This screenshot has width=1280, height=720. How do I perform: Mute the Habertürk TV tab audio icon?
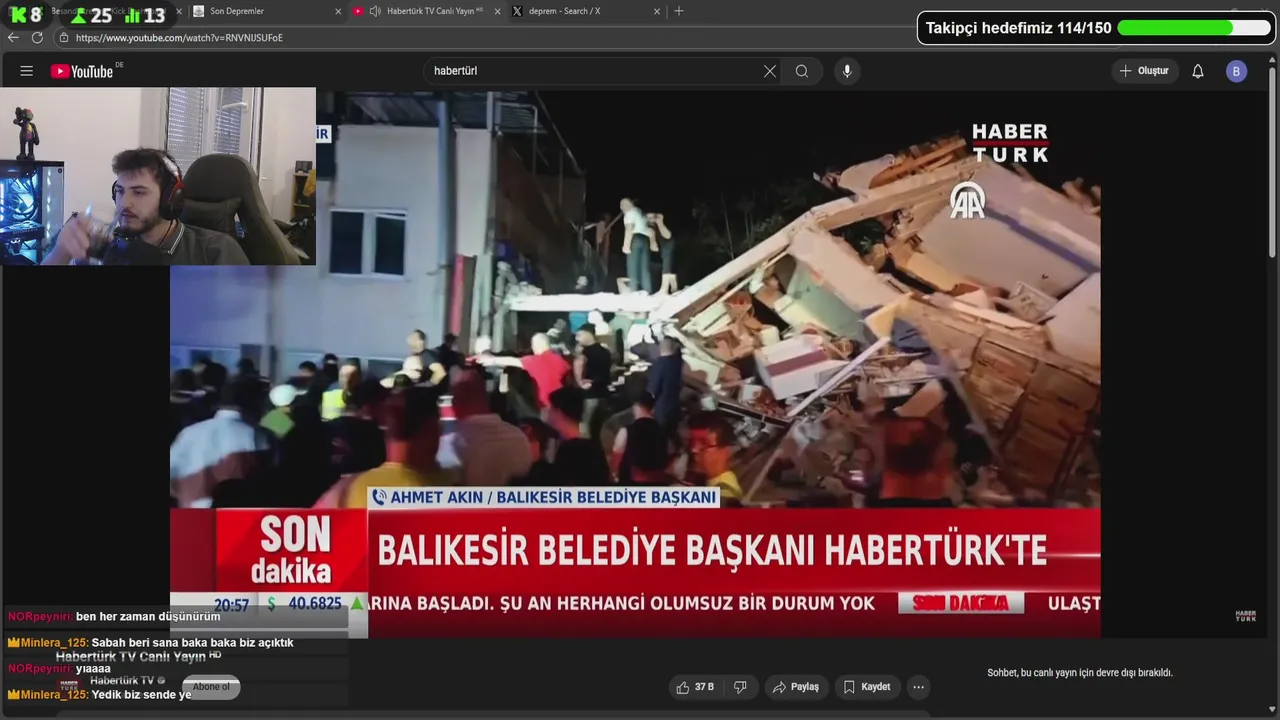click(x=375, y=11)
